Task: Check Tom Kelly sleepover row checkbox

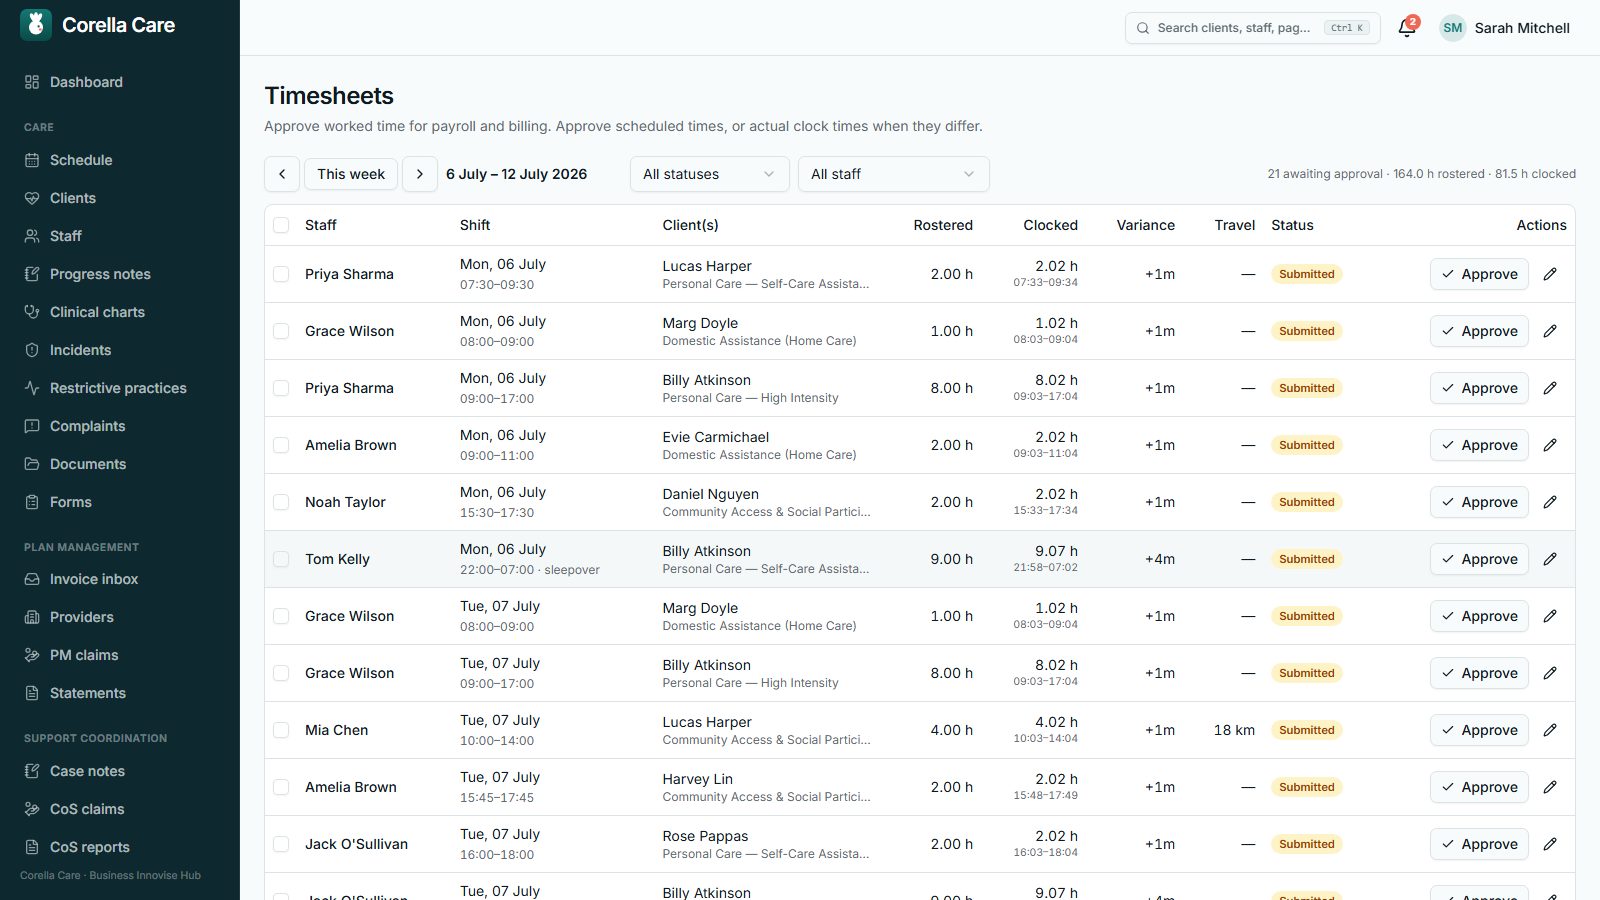Action: coord(281,559)
